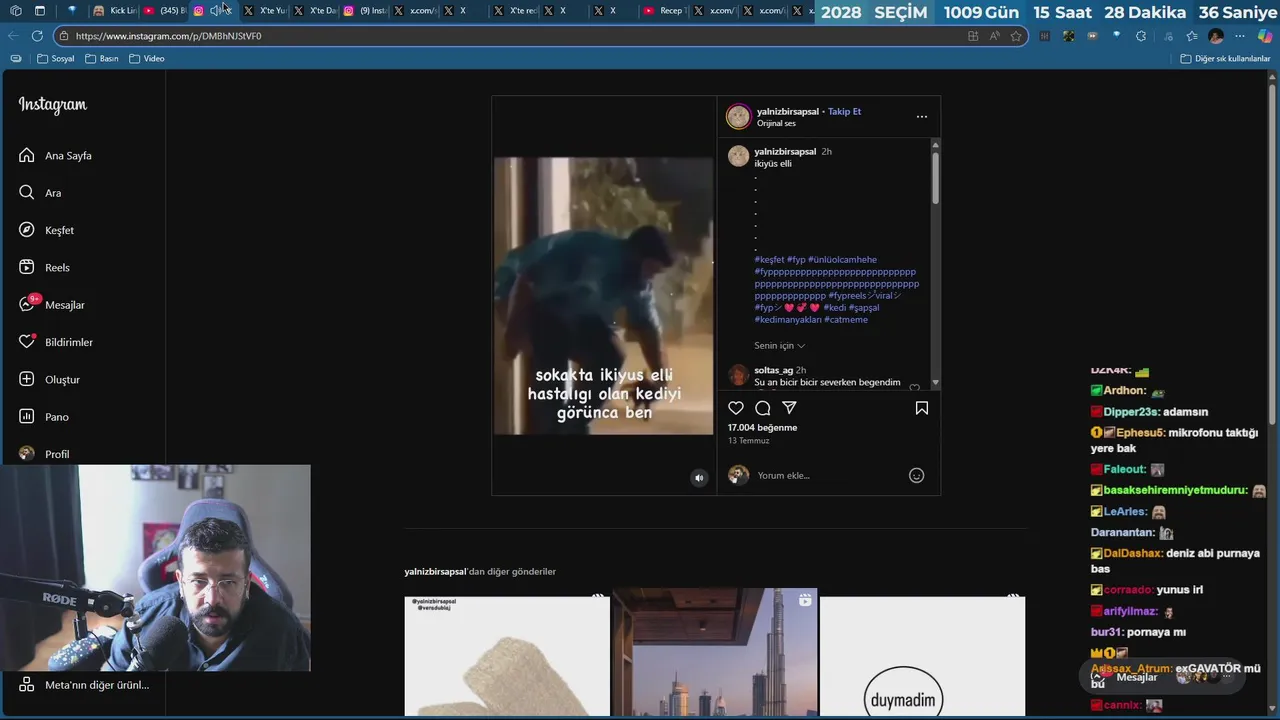Viewport: 1280px width, 720px height.
Task: Open Meta'nın diğer ürünleri menu
Action: click(84, 685)
